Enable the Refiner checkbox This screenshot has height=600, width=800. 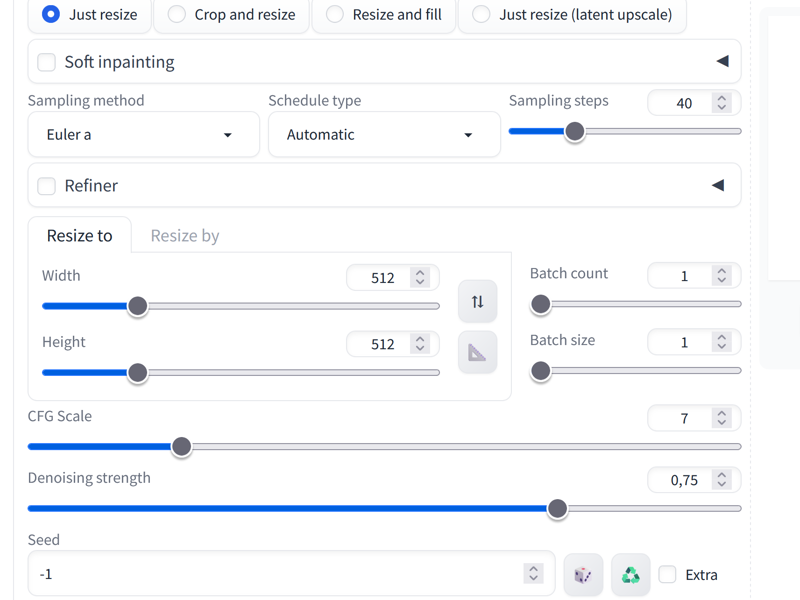coord(46,186)
